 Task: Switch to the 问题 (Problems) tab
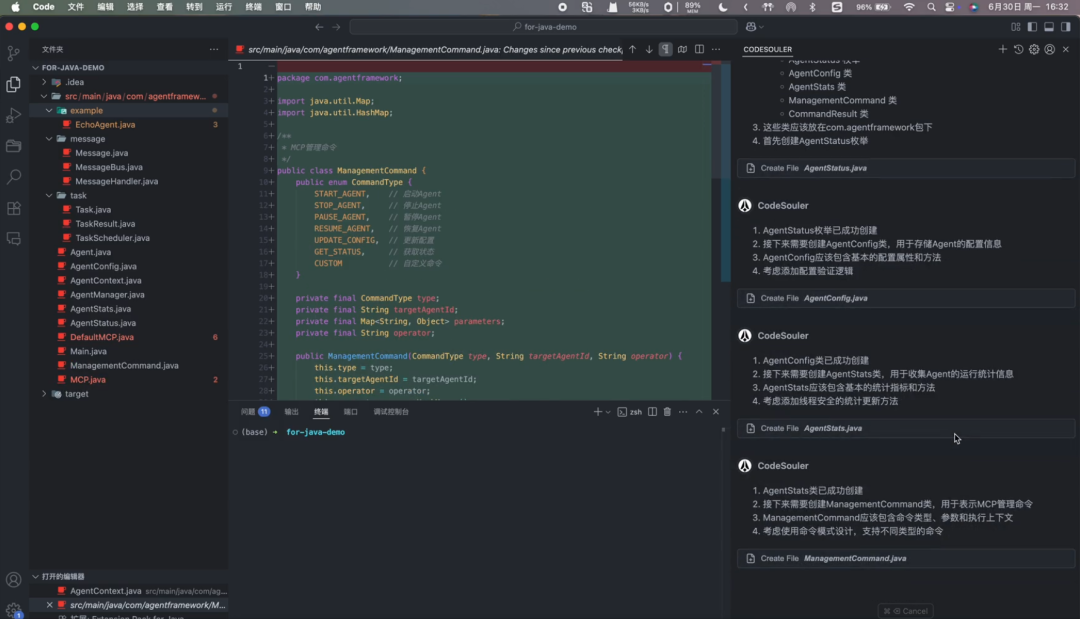[x=249, y=411]
